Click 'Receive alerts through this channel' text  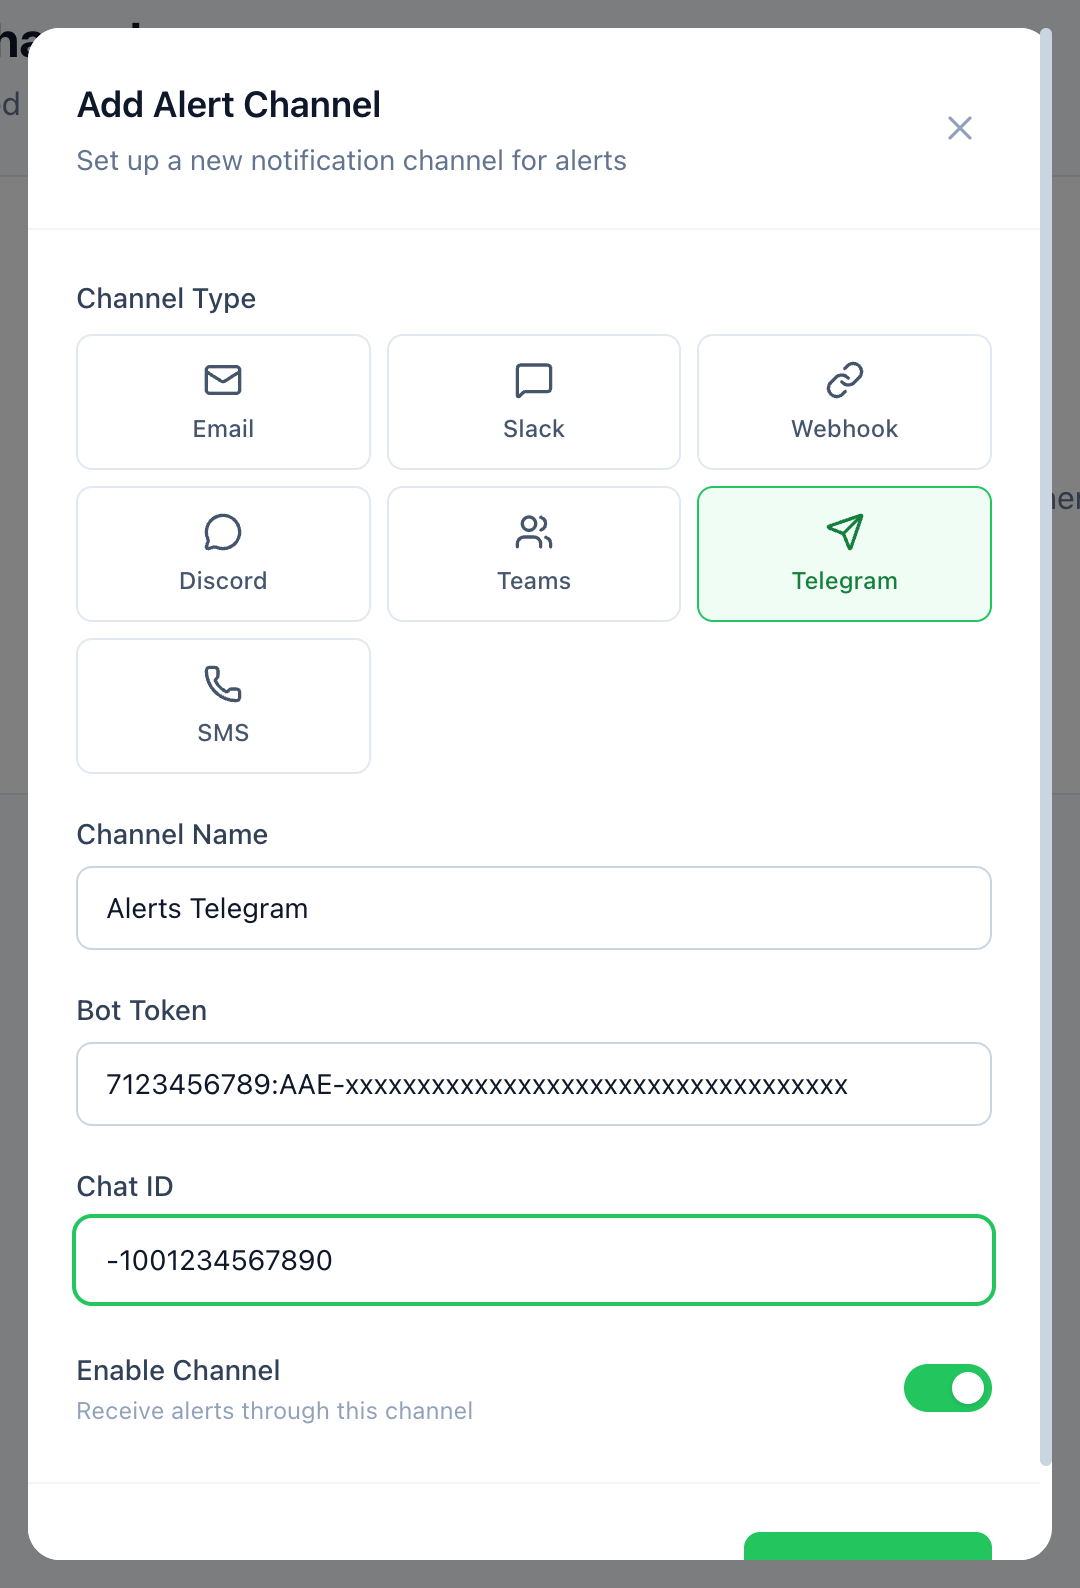coord(275,1411)
